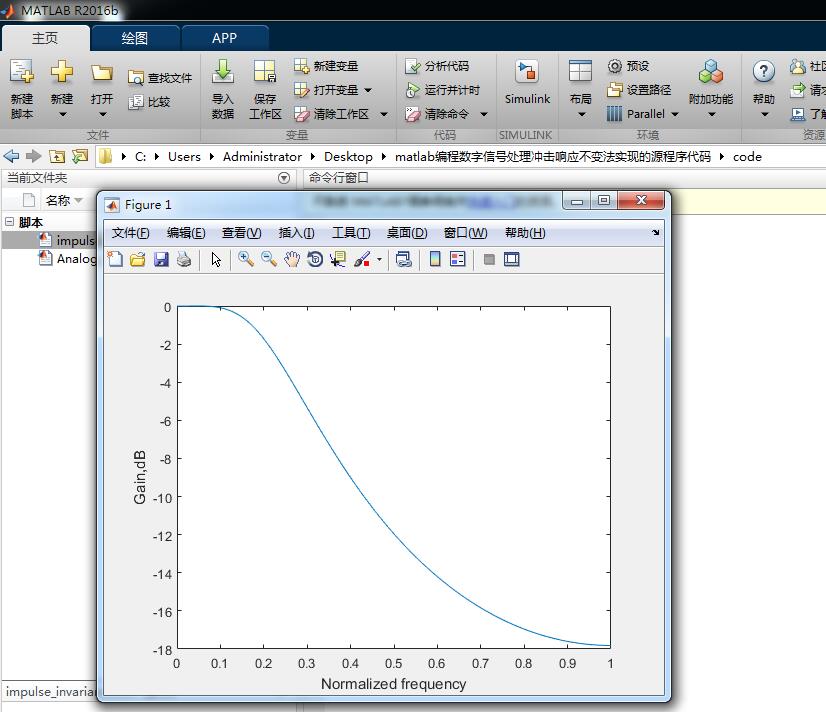This screenshot has width=826, height=712.
Task: Click the Administrator path segment
Action: coord(262,156)
